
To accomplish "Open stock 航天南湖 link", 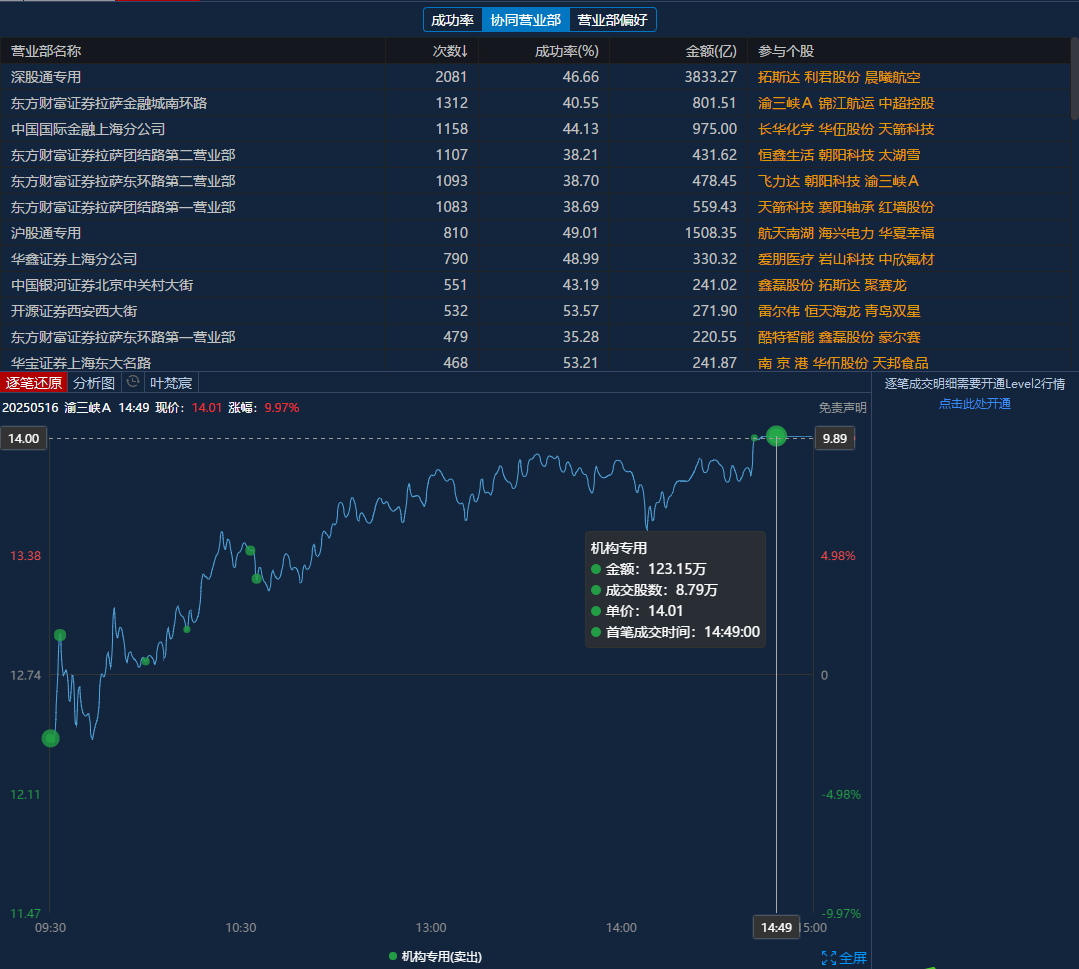I will (786, 233).
